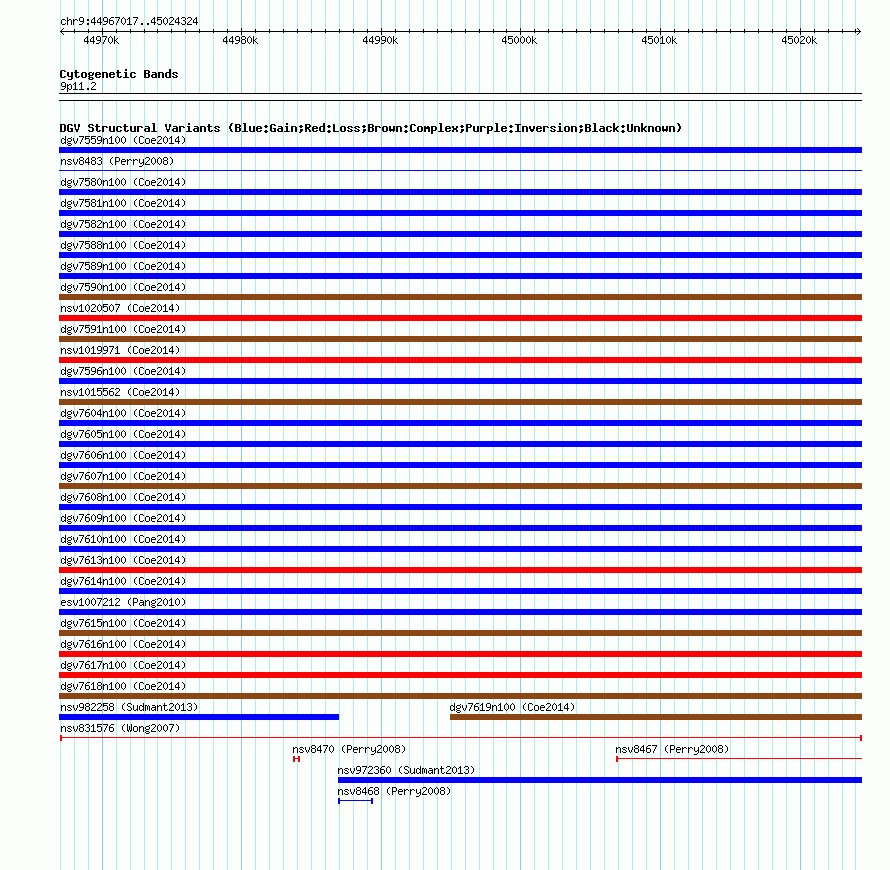The width and height of the screenshot is (890, 870).
Task: Click the esv1007212 (Pang2010) variant label
Action: pyautogui.click(x=123, y=602)
